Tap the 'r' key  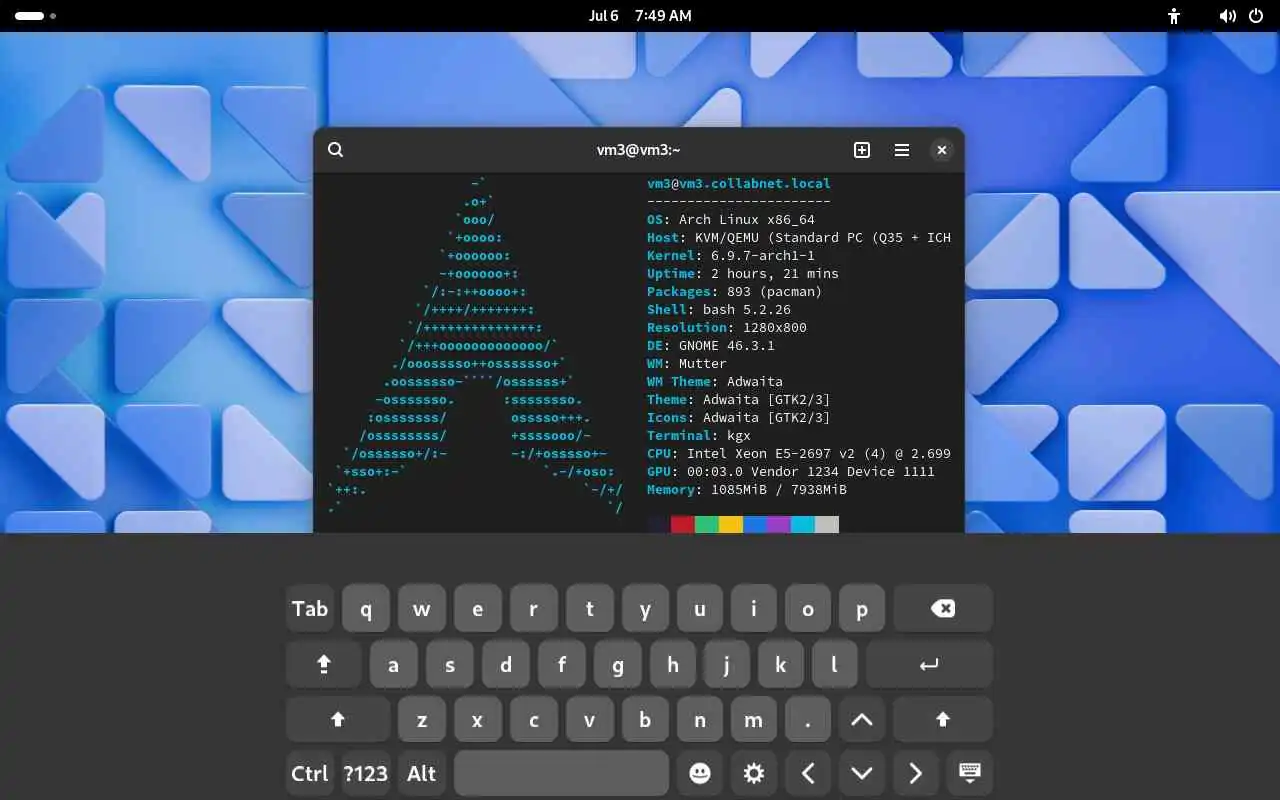533,608
